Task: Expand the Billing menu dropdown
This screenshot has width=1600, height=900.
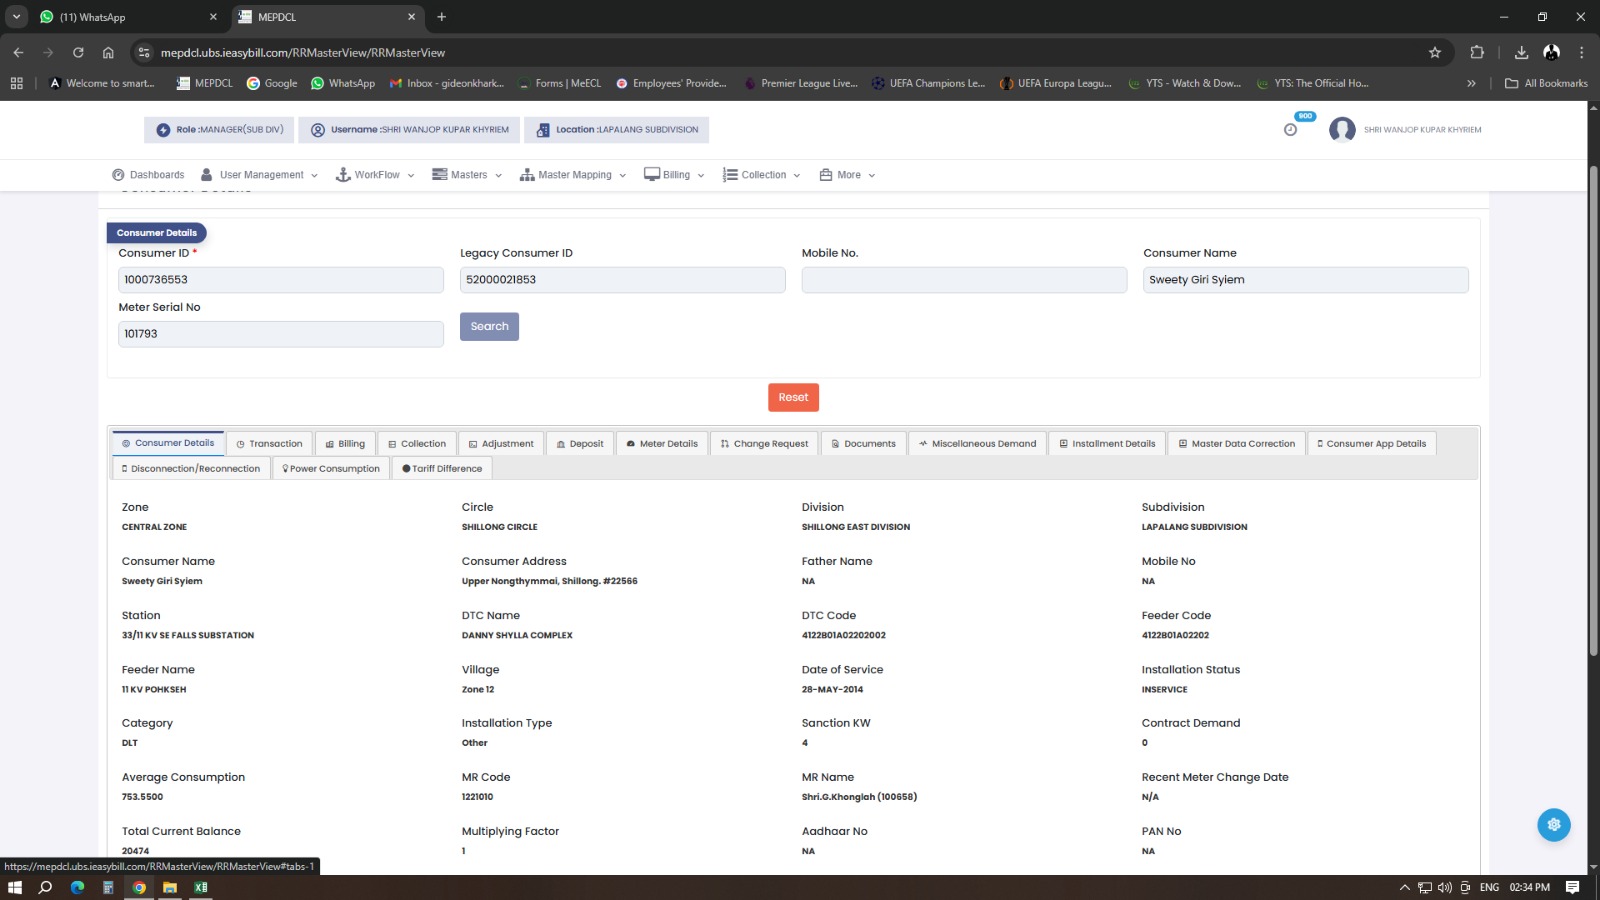Action: (675, 175)
